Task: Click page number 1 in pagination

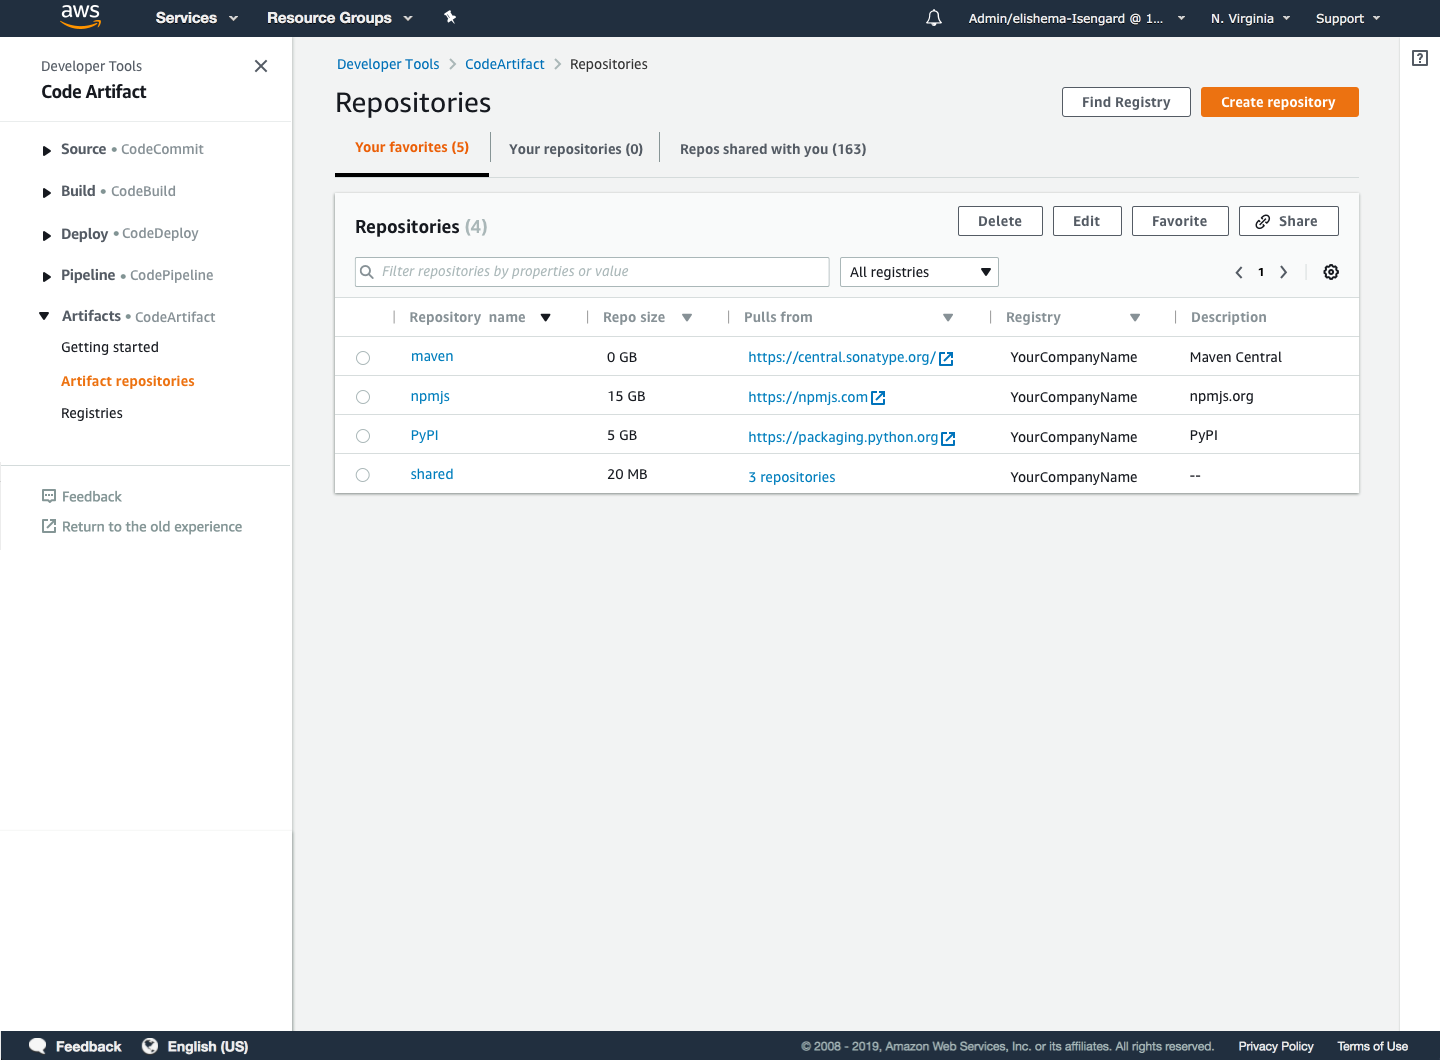Action: pyautogui.click(x=1261, y=272)
